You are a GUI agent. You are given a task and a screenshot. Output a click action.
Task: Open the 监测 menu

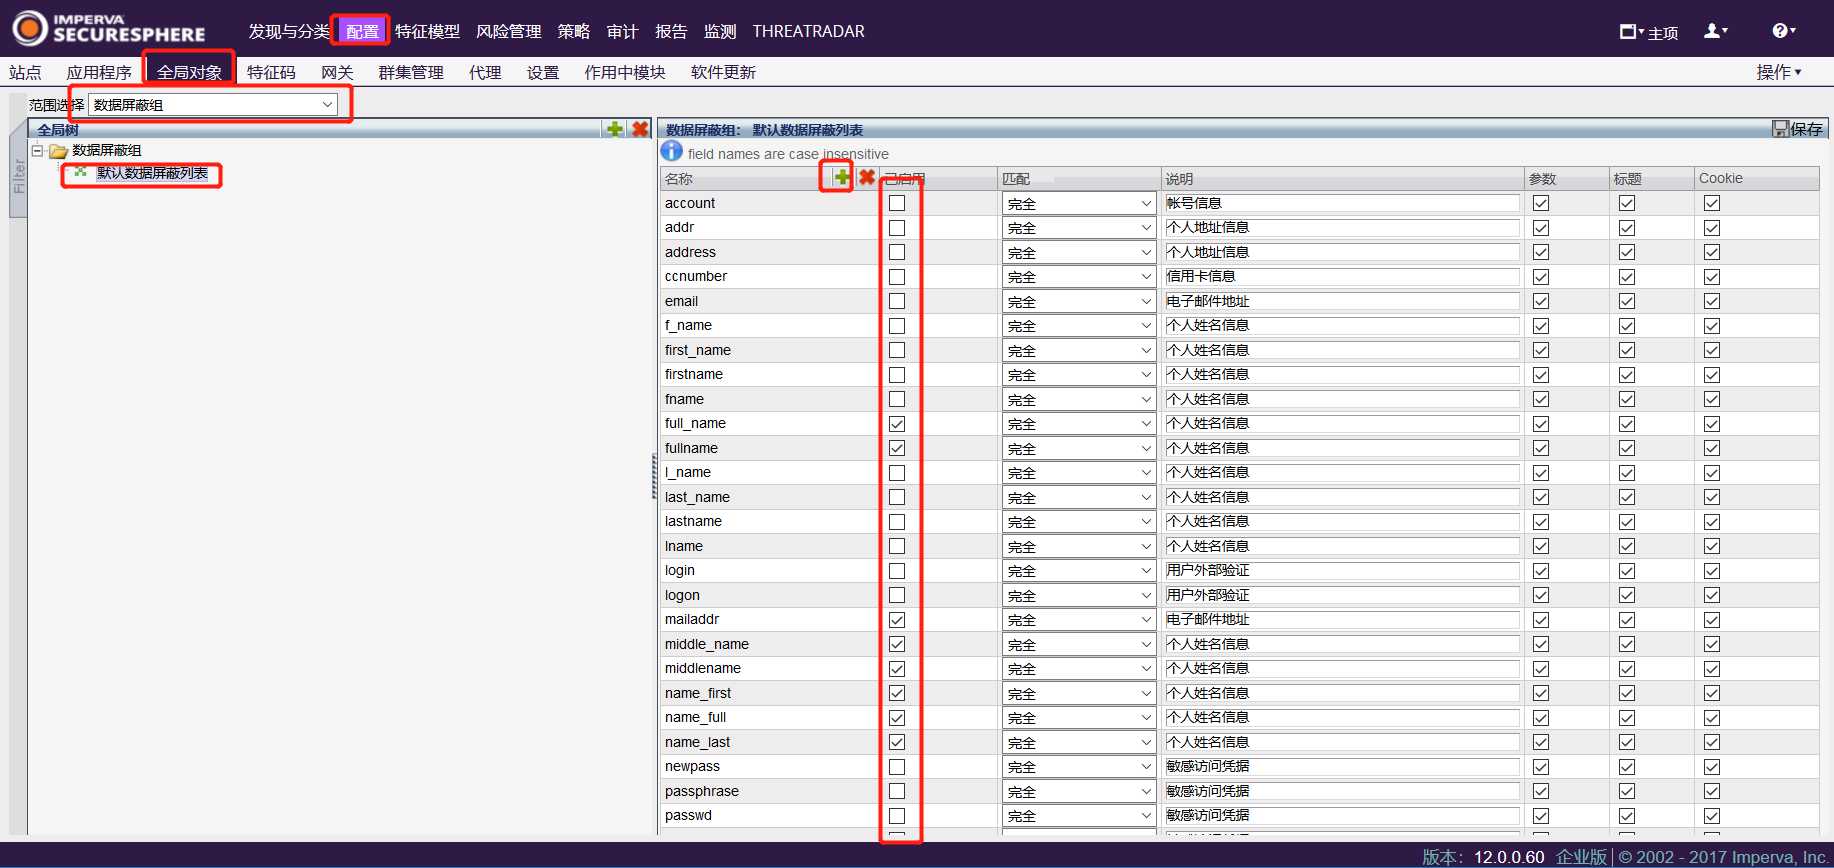point(719,31)
